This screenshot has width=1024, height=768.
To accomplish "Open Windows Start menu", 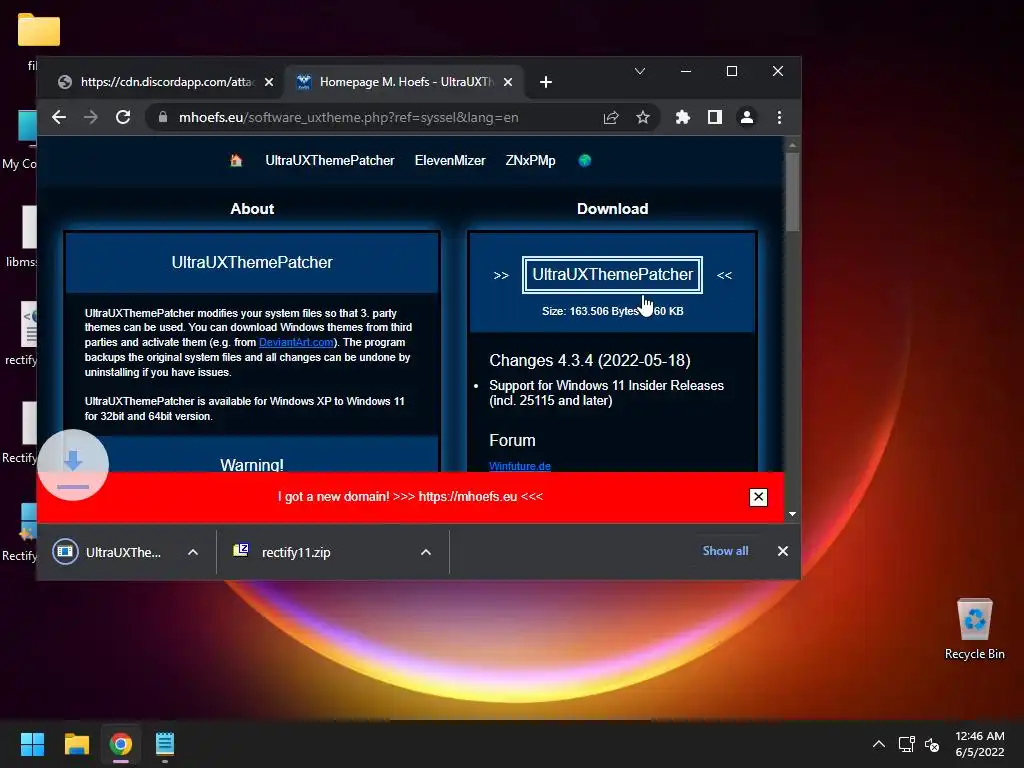I will pos(32,744).
